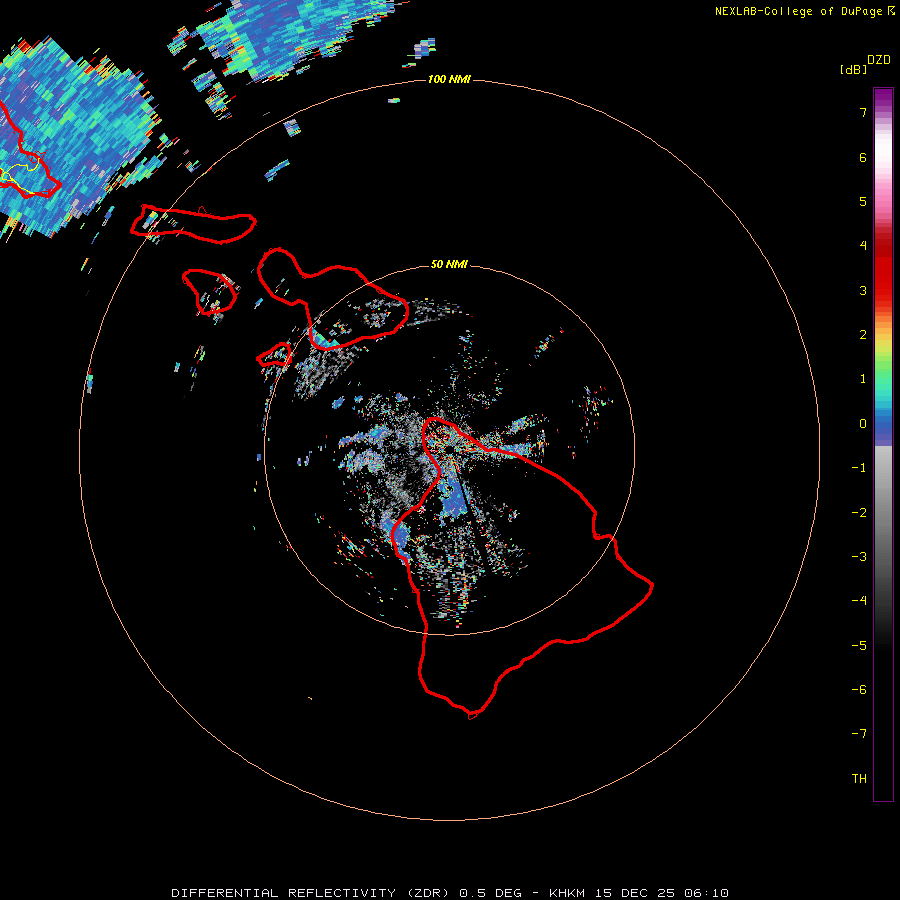Viewport: 900px width, 900px height.
Task: Click the TH threshold label on scale
Action: (x=859, y=778)
